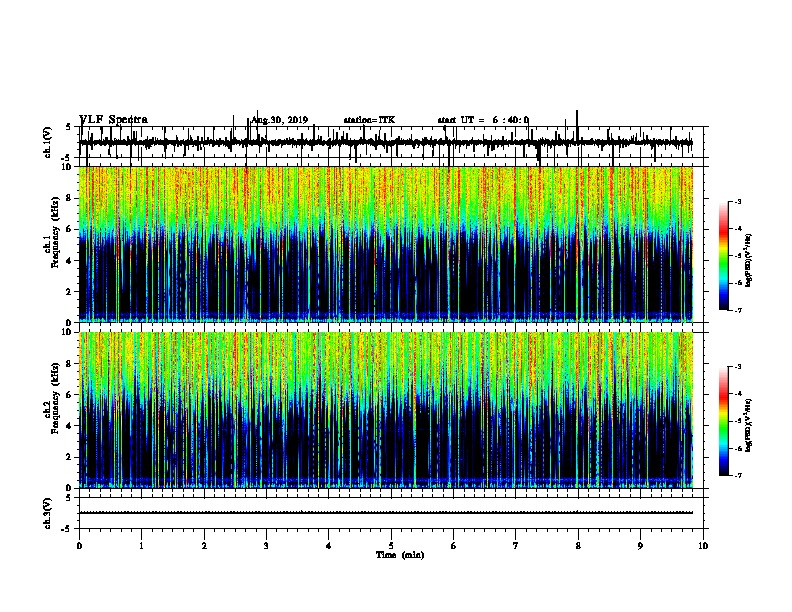This screenshot has height=612, width=792.
Task: Click the "8" kHz tick on the ch.1 axis
Action: [70, 198]
